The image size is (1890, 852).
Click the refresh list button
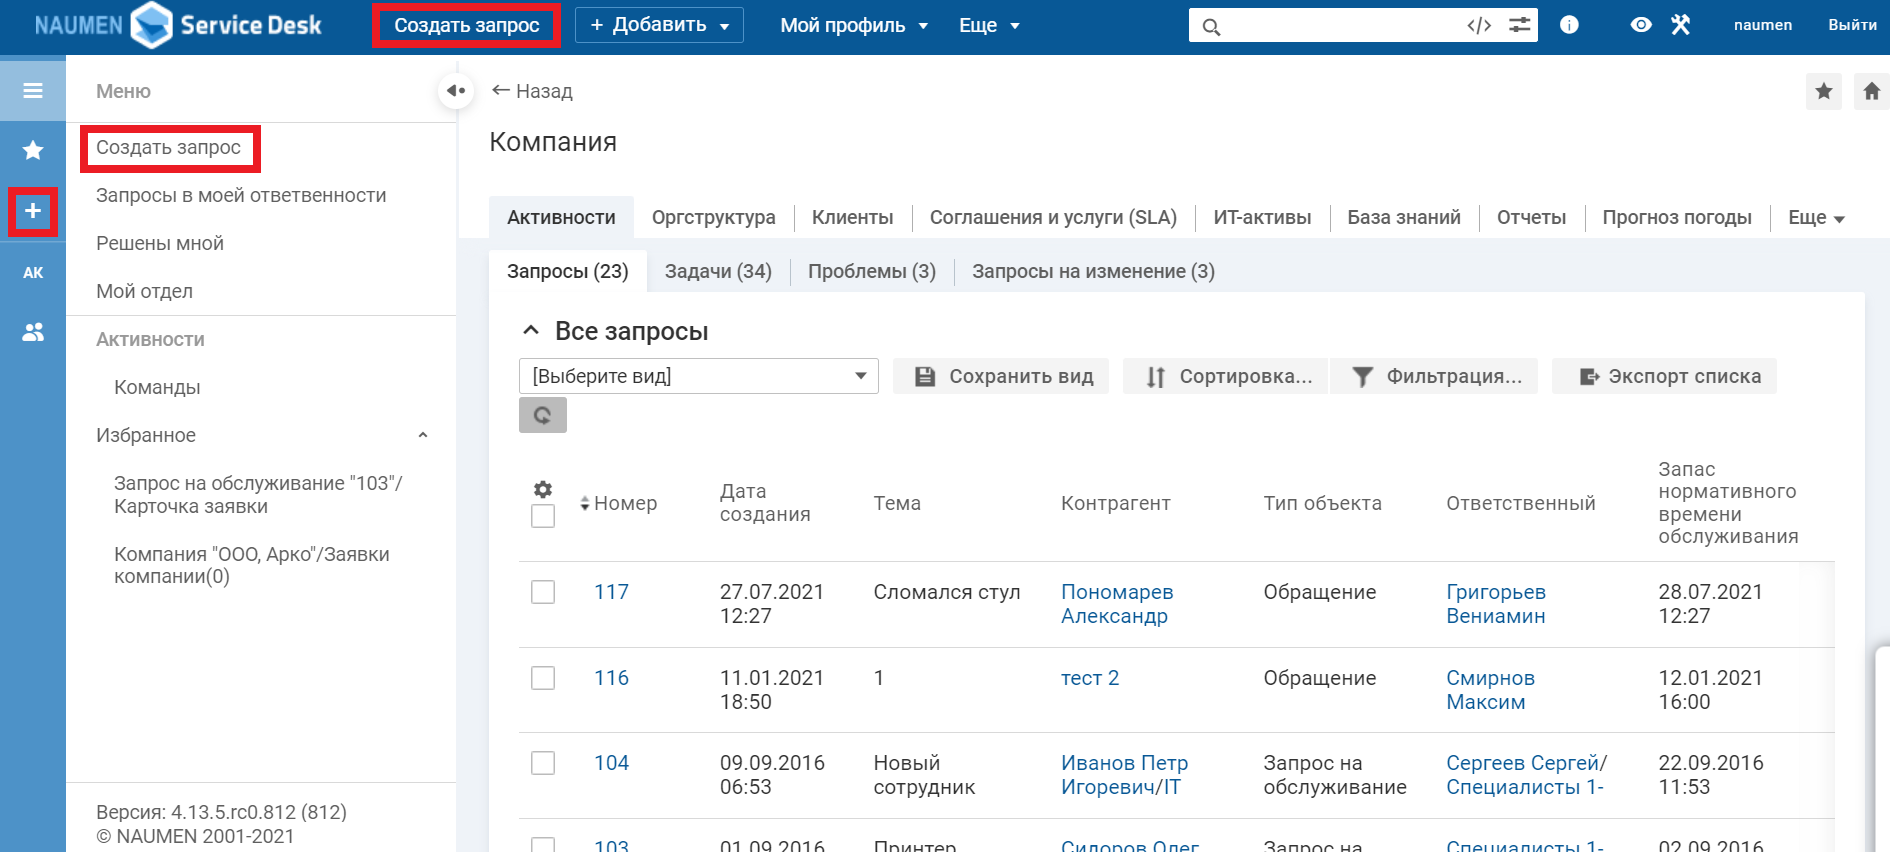point(542,415)
